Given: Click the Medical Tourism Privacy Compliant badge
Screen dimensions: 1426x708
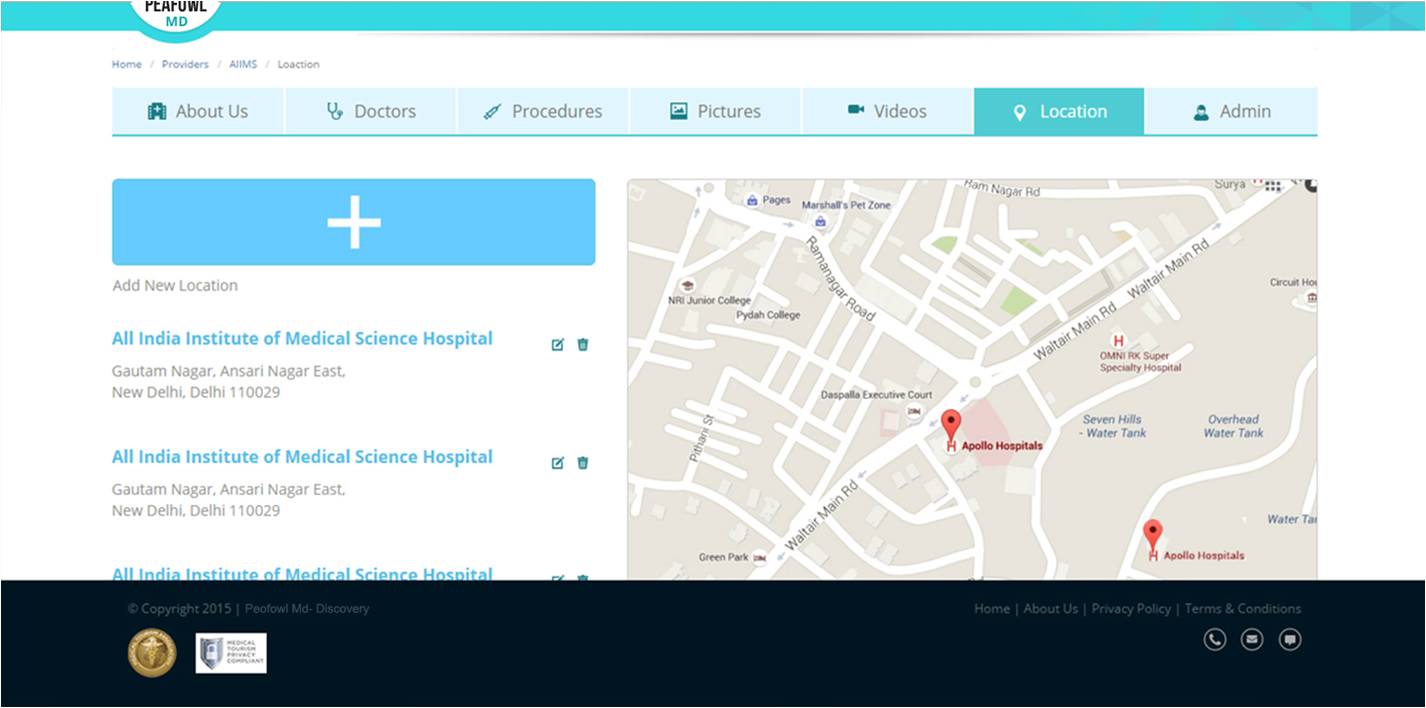Looking at the screenshot, I should [231, 653].
